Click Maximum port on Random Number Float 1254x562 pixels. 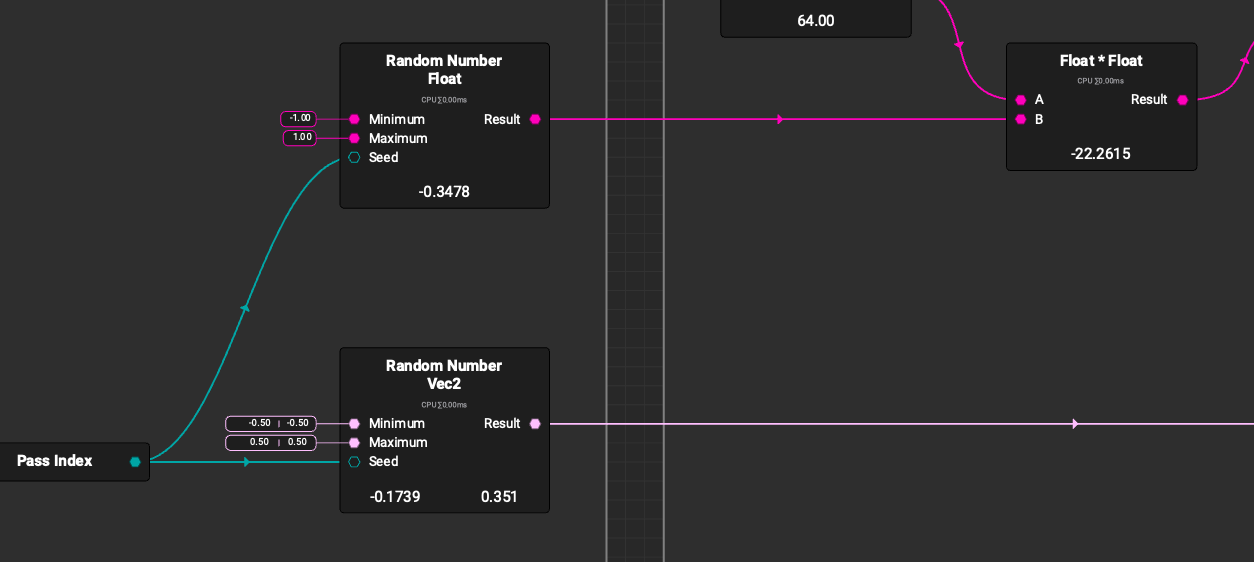354,139
